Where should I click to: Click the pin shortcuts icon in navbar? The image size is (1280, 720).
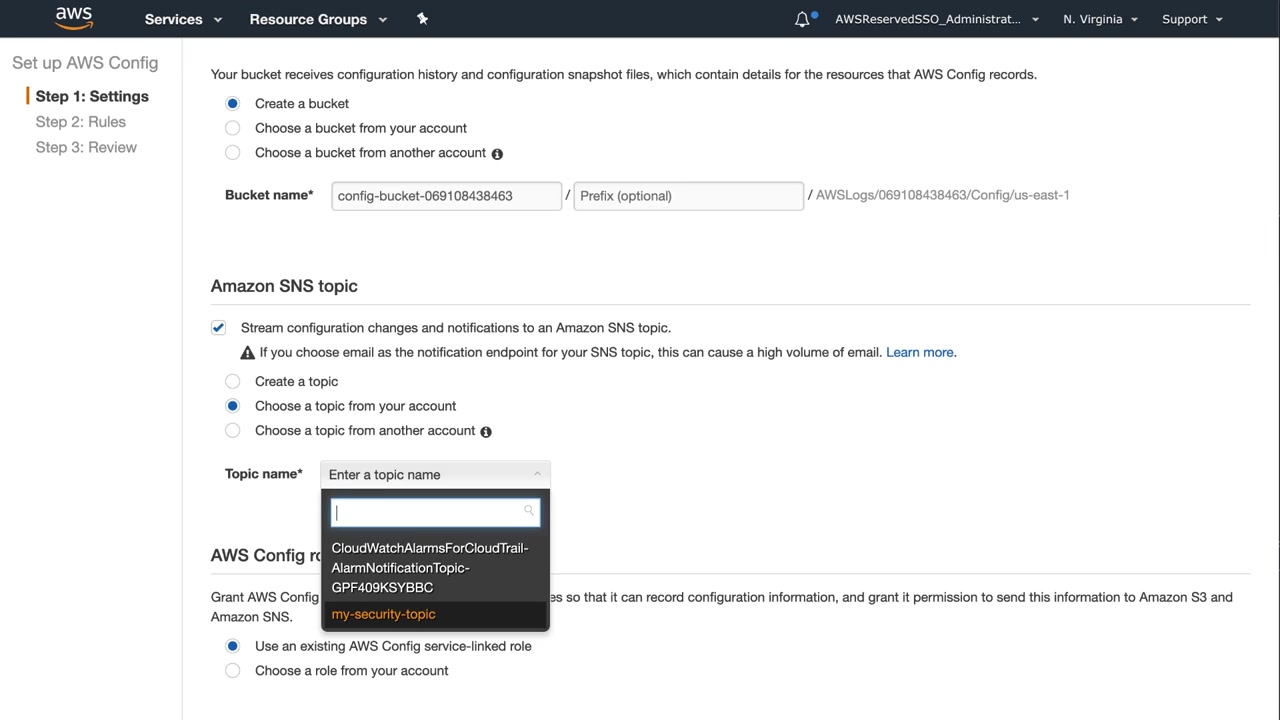(422, 19)
